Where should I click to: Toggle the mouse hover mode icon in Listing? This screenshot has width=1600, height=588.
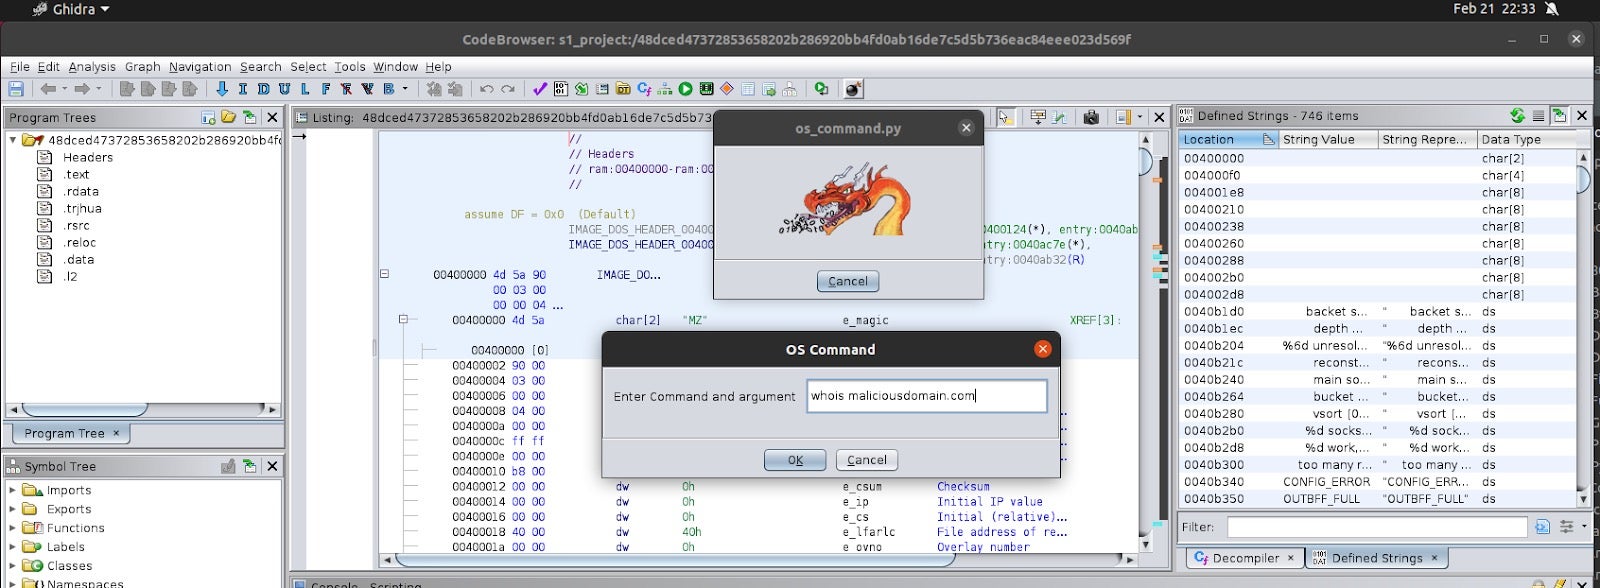coord(1005,117)
